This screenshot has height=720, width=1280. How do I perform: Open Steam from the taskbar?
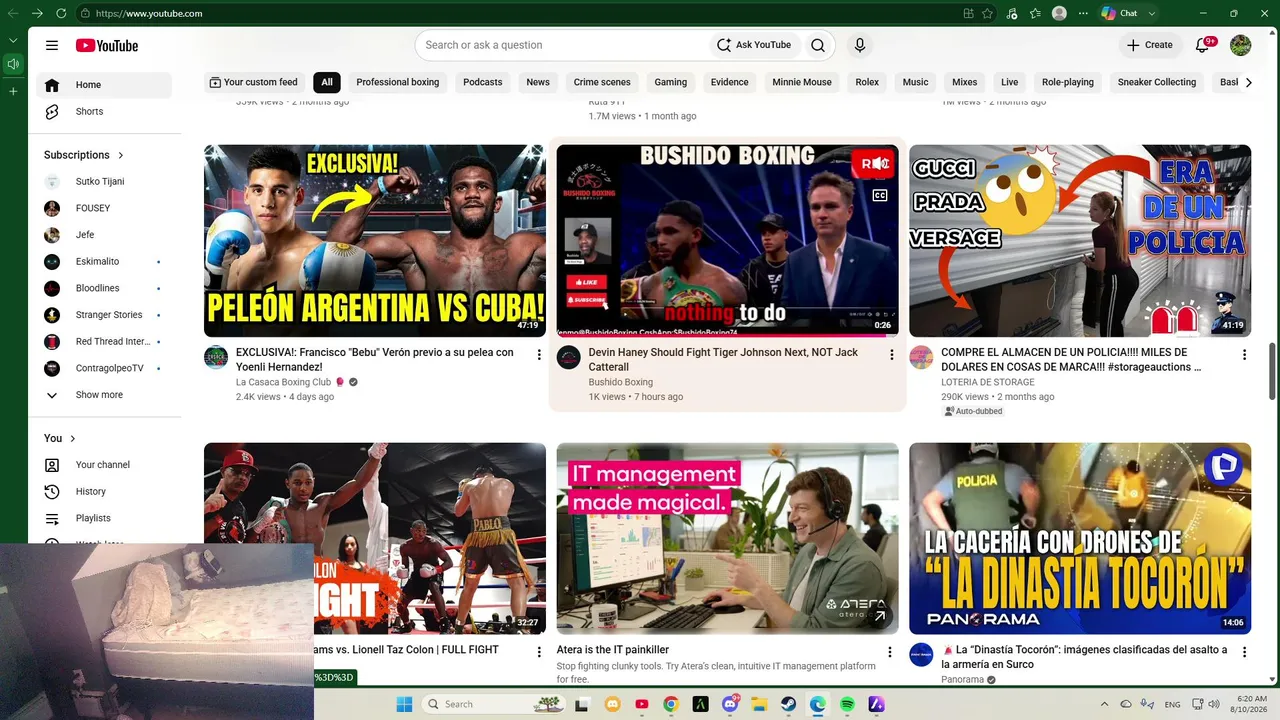[x=788, y=704]
